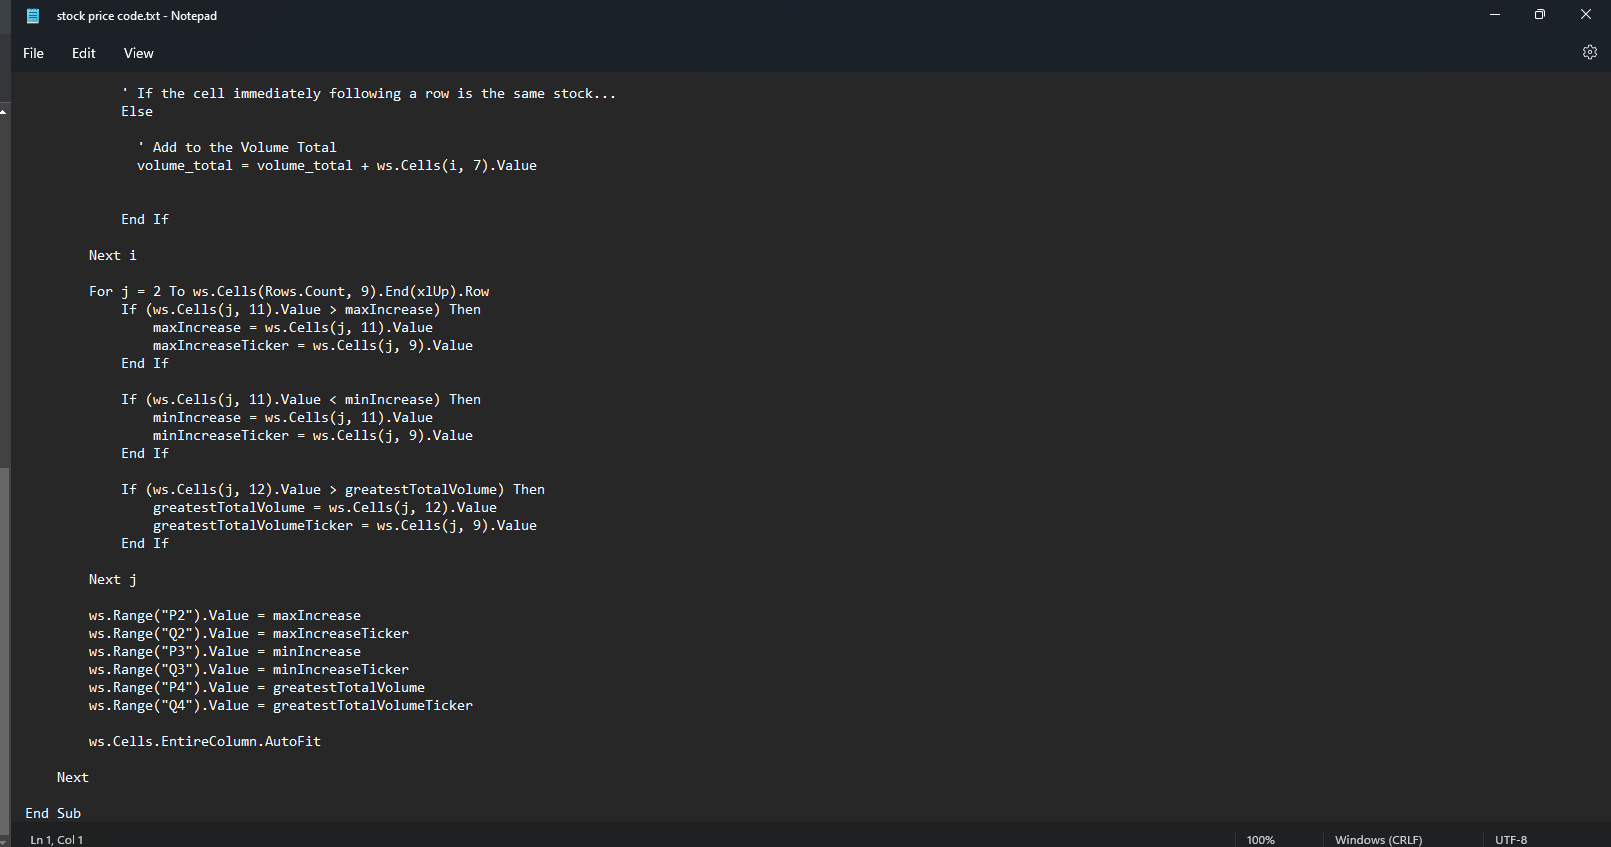The height and width of the screenshot is (847, 1611).
Task: Click 'If ... < minIncrease) Then' line
Action: pos(301,399)
